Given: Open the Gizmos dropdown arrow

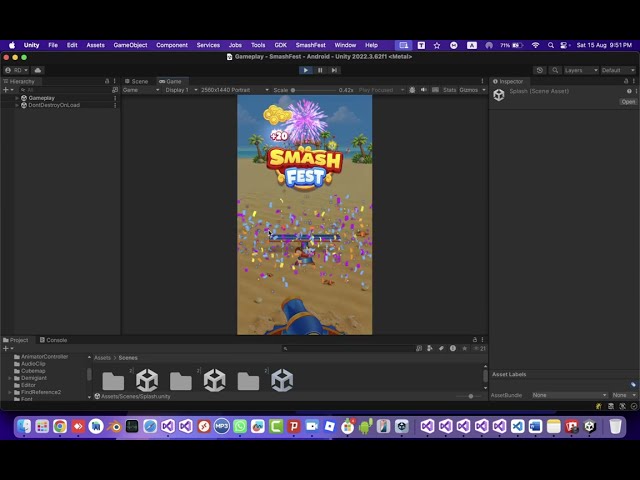Looking at the screenshot, I should (x=484, y=90).
